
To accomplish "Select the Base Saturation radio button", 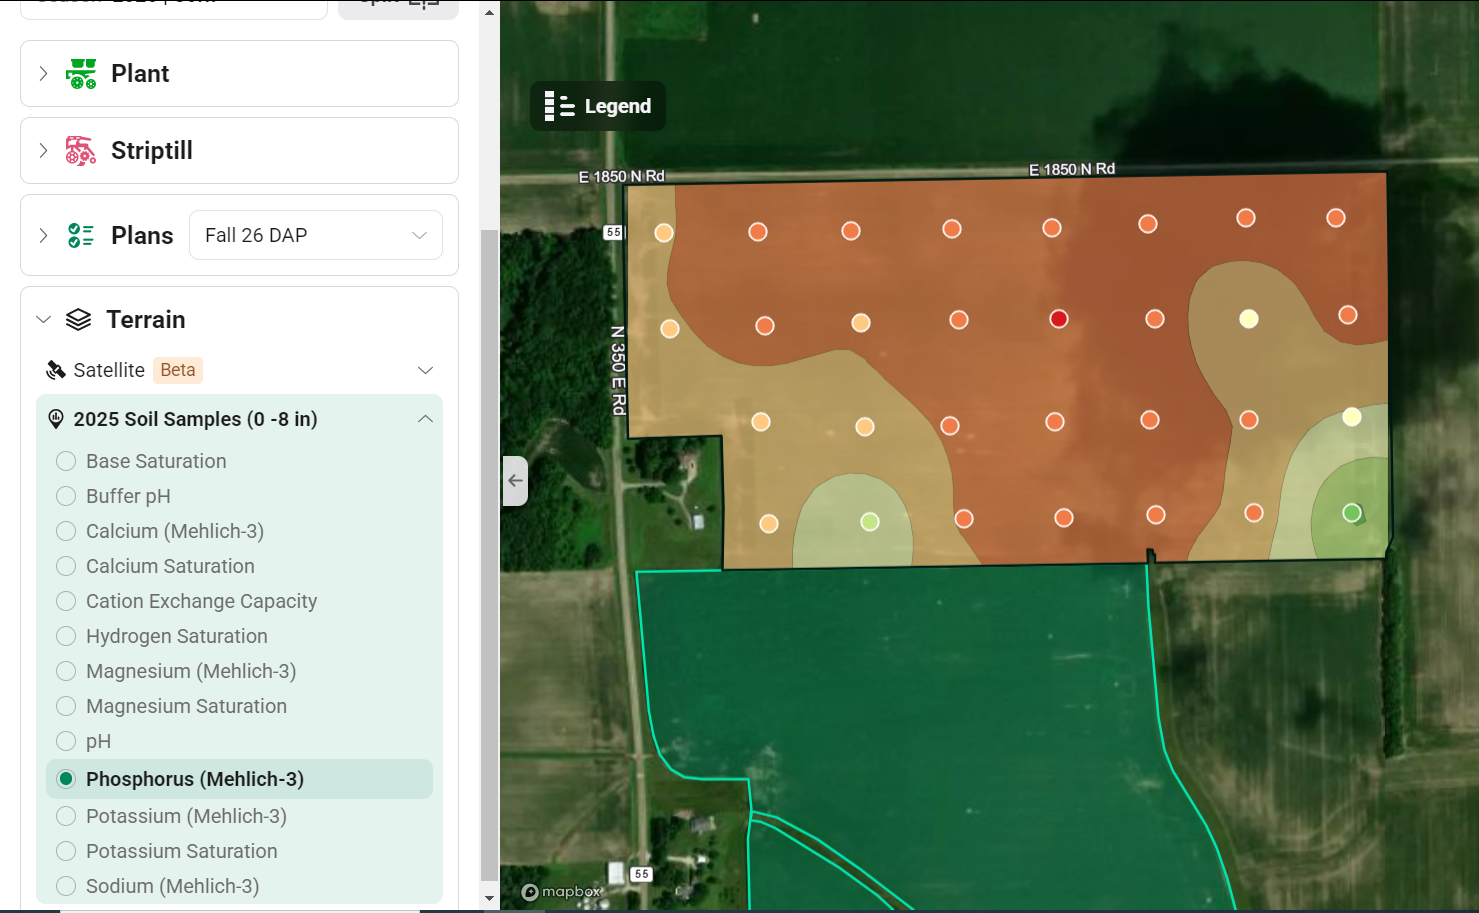I will 66,461.
